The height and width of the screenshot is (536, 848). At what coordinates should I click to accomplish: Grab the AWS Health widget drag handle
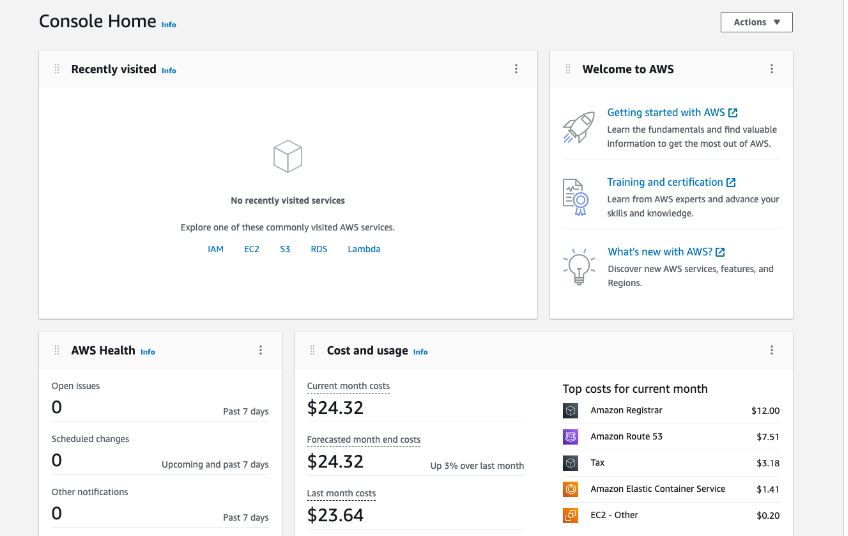(57, 350)
